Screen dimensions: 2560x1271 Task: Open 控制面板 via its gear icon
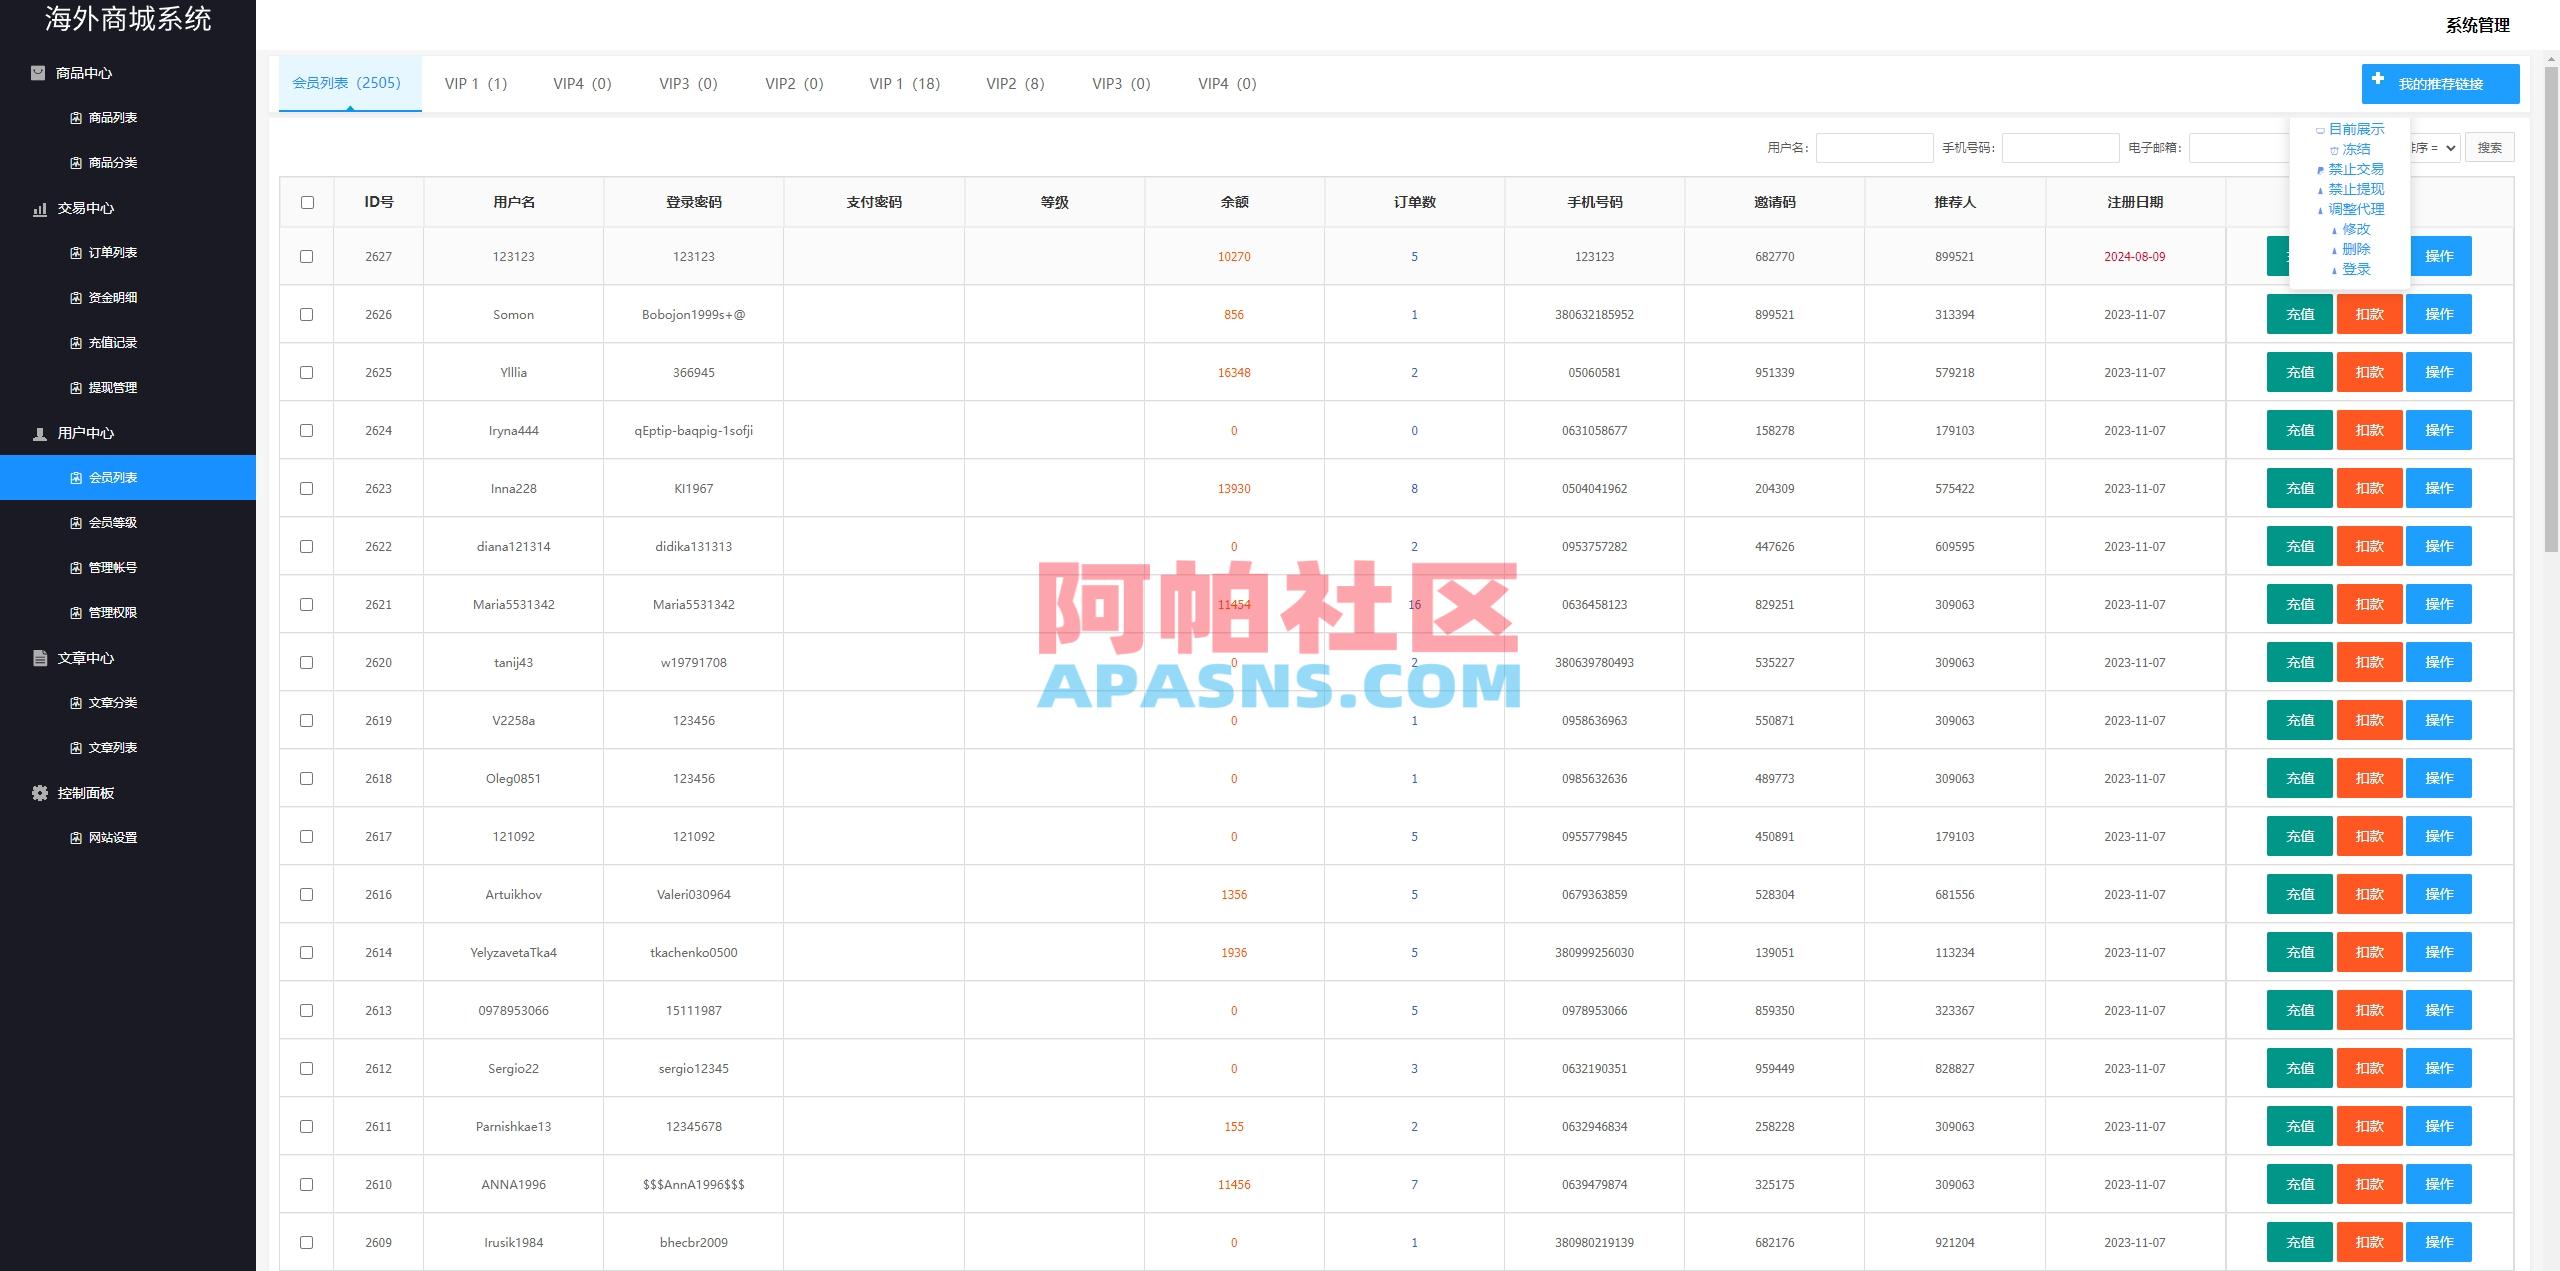(x=38, y=792)
